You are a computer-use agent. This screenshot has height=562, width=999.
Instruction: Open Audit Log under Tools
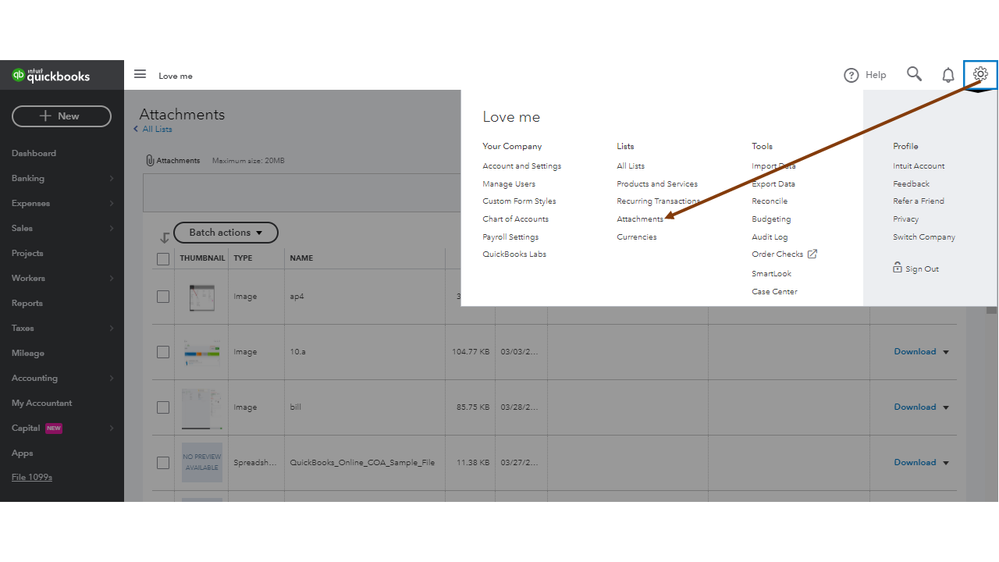point(769,236)
